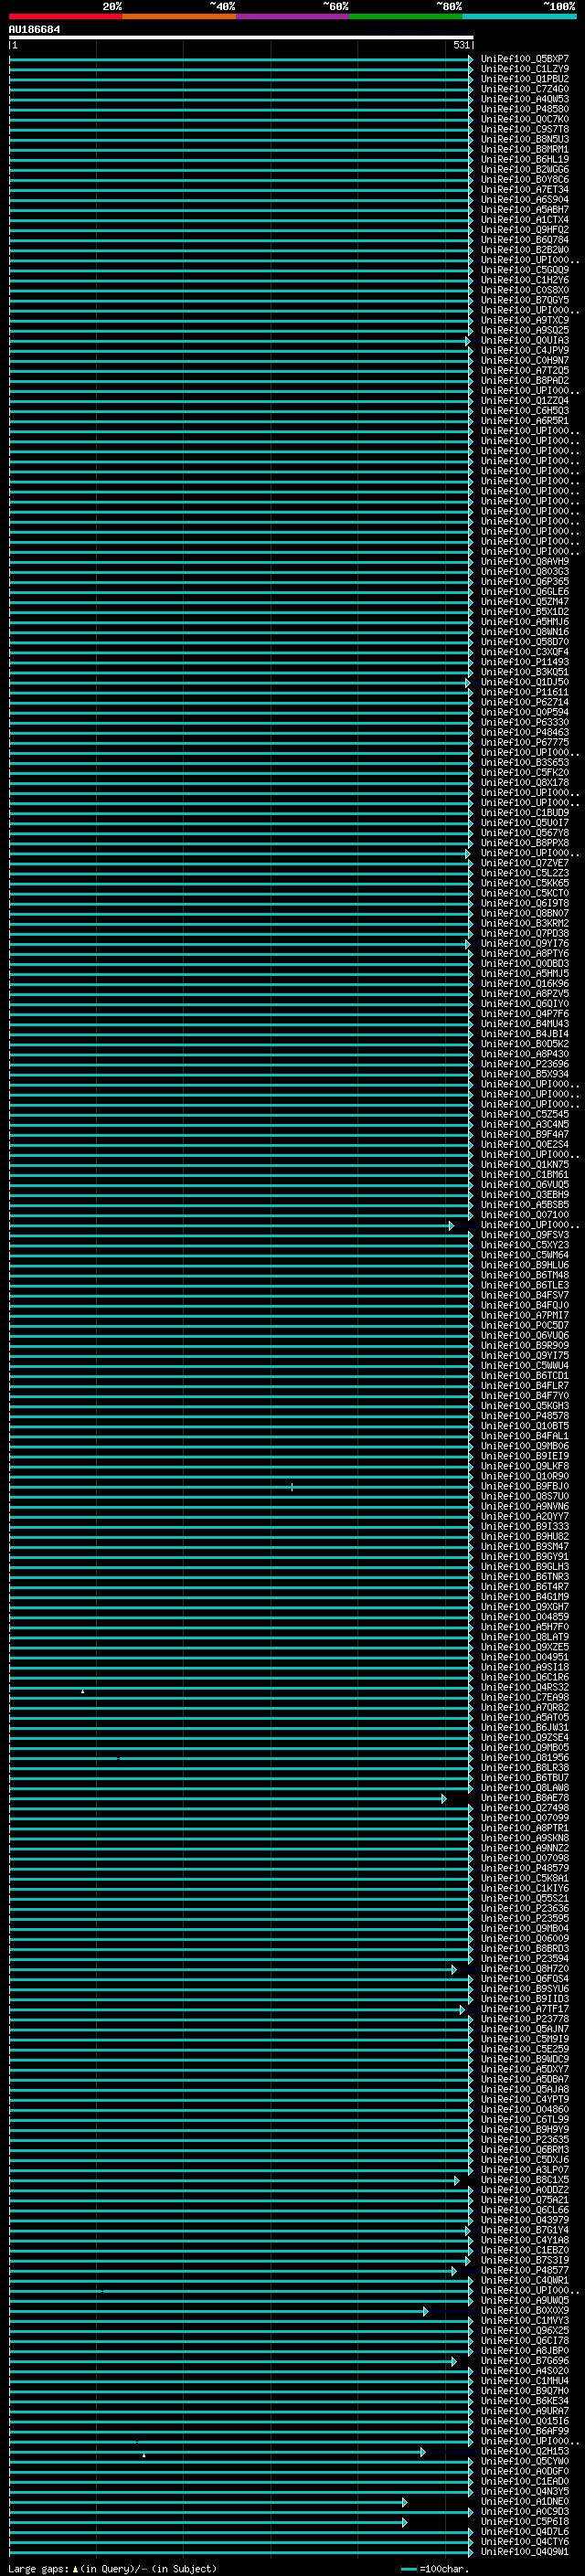The image size is (585, 2576).
Task: Click the purple ~60% identity legend bar
Action: click(293, 16)
